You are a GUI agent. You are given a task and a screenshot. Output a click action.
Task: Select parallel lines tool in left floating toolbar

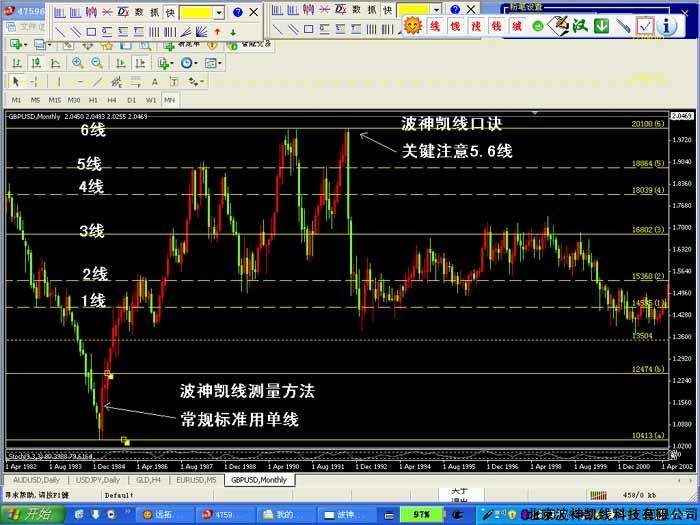click(x=75, y=32)
